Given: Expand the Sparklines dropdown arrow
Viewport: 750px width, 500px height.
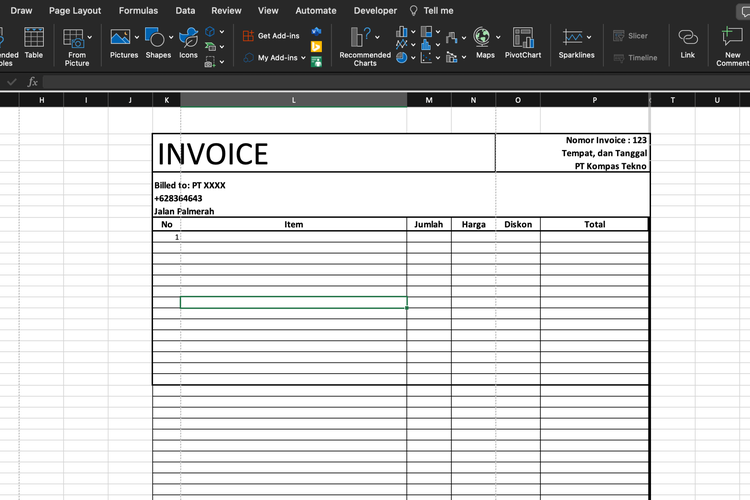Looking at the screenshot, I should pyautogui.click(x=589, y=37).
